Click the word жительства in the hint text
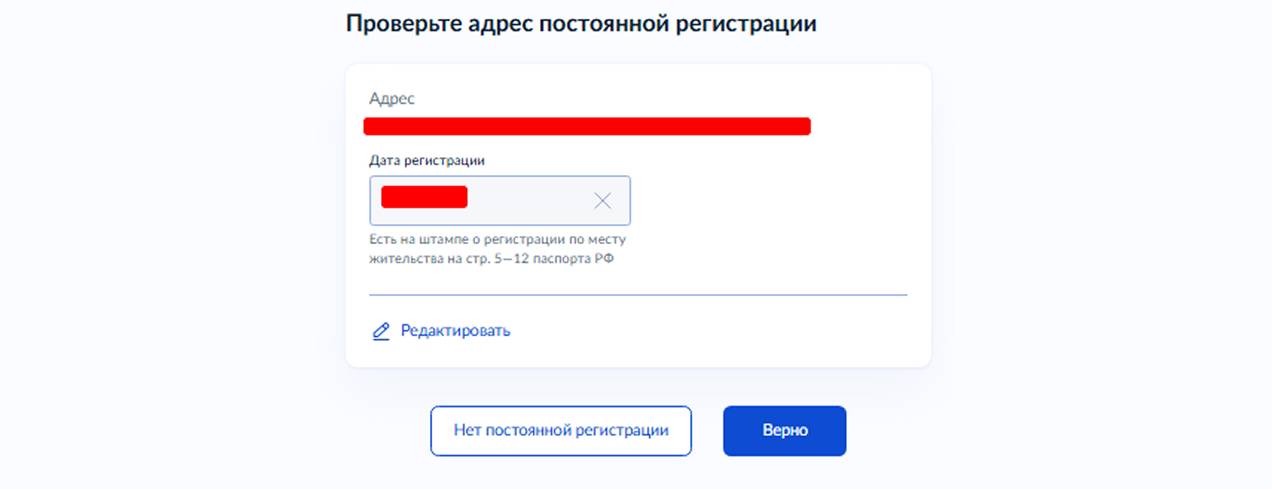The width and height of the screenshot is (1272, 489). coord(403,259)
